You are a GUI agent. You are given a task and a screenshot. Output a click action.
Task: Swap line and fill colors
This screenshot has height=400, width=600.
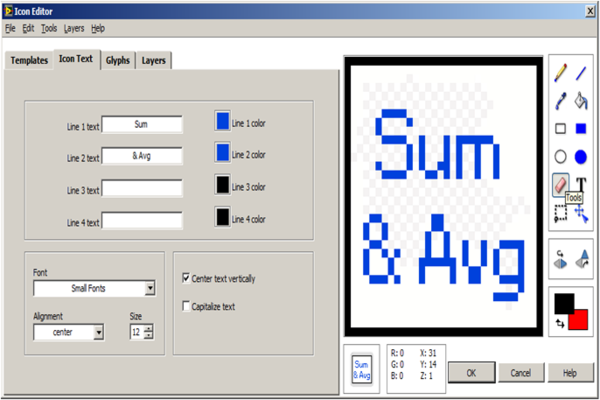click(x=560, y=324)
